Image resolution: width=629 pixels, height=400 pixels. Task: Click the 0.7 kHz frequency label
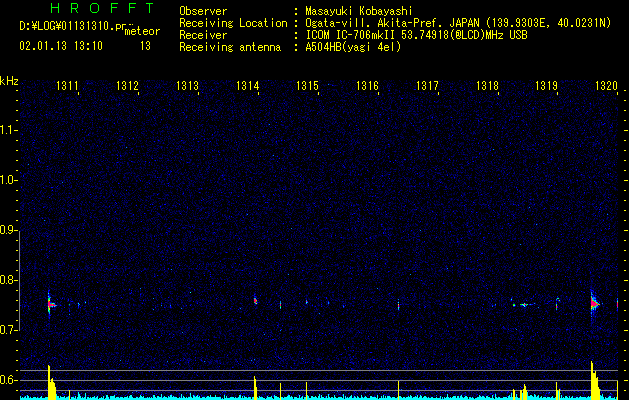point(9,330)
